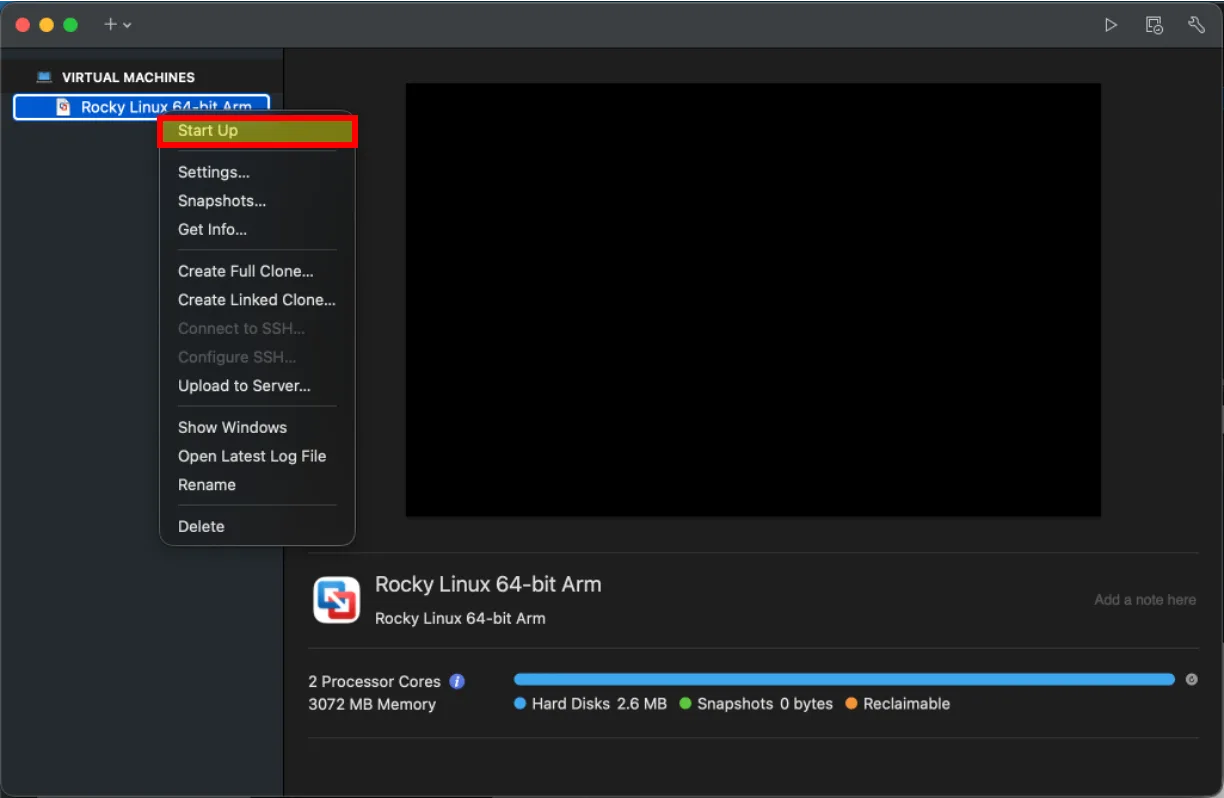Image resolution: width=1224 pixels, height=798 pixels.
Task: Select Rocky Linux 64-bit Arm in sidebar
Action: [x=141, y=107]
